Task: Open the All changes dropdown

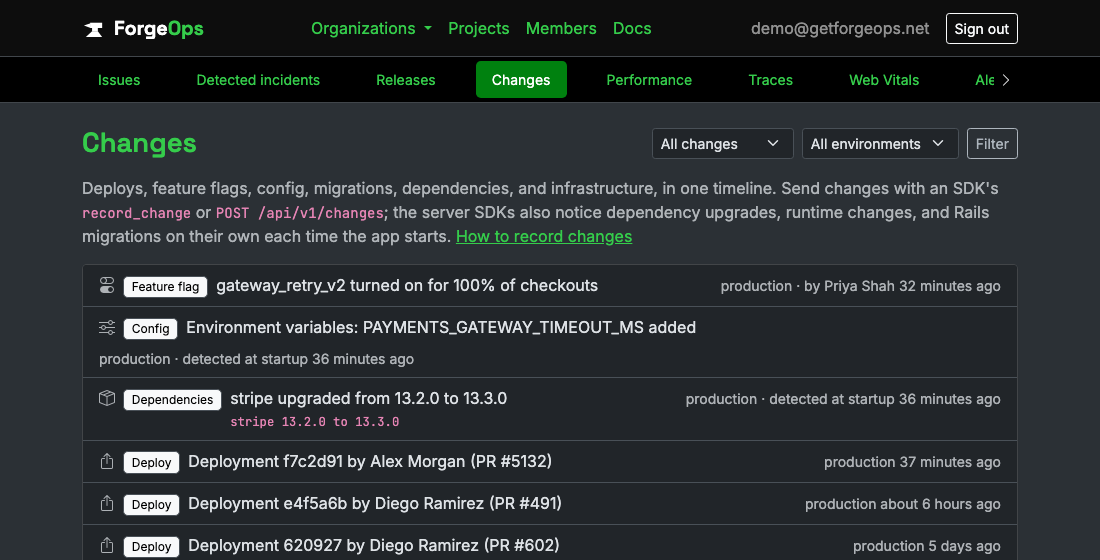Action: (x=723, y=144)
